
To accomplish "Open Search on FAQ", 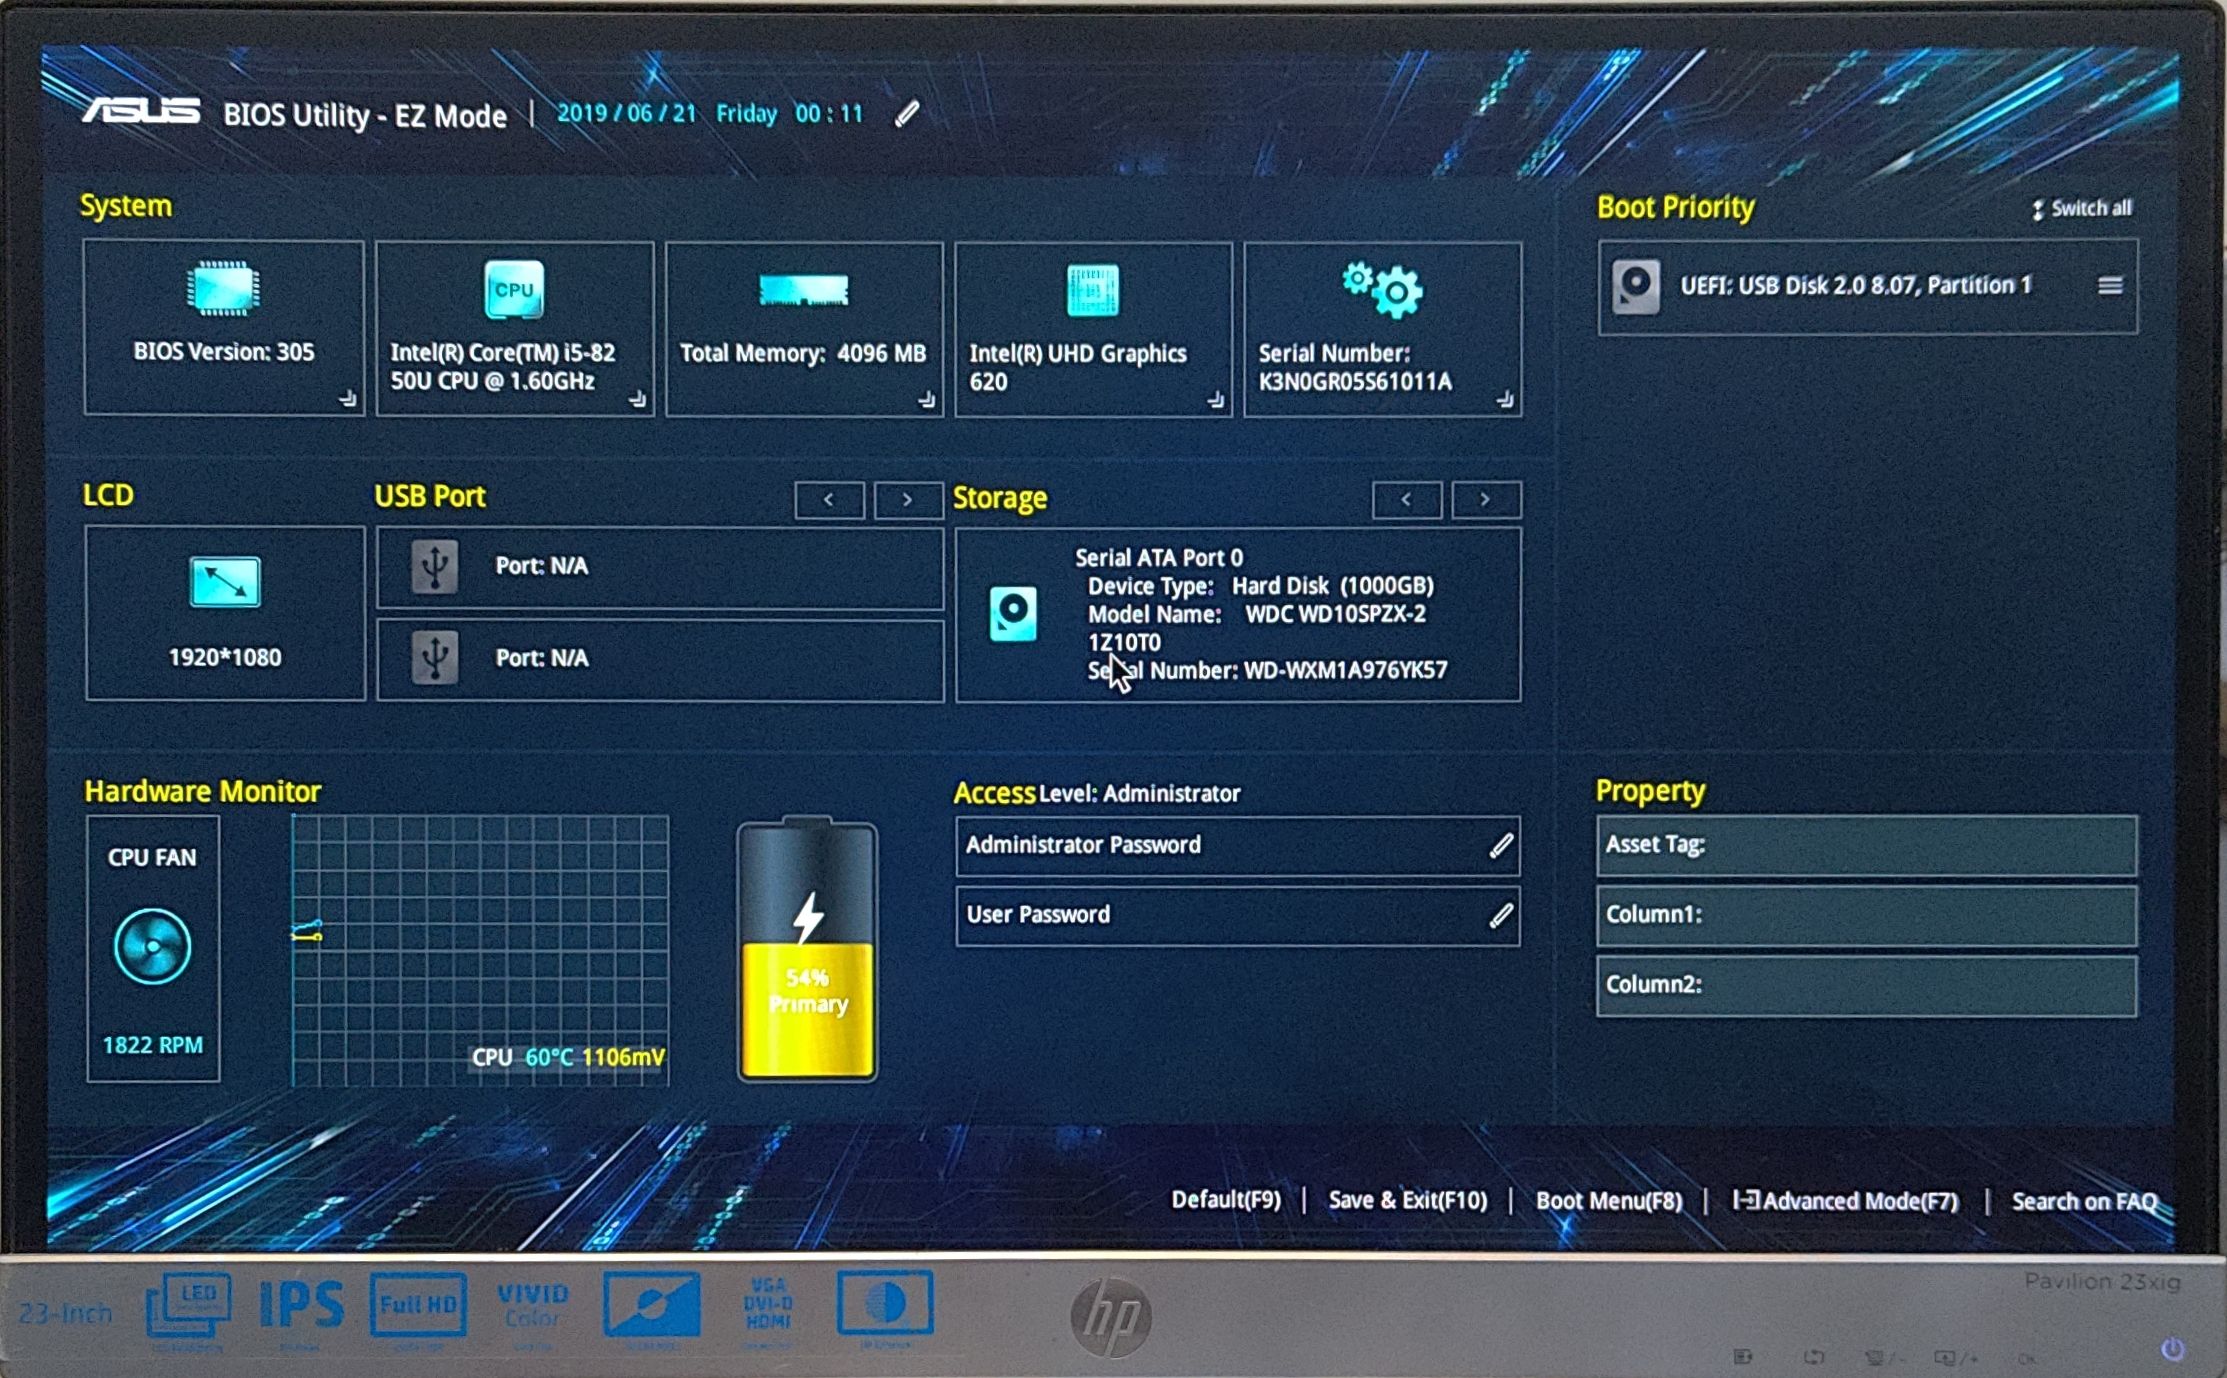I will [2085, 1201].
